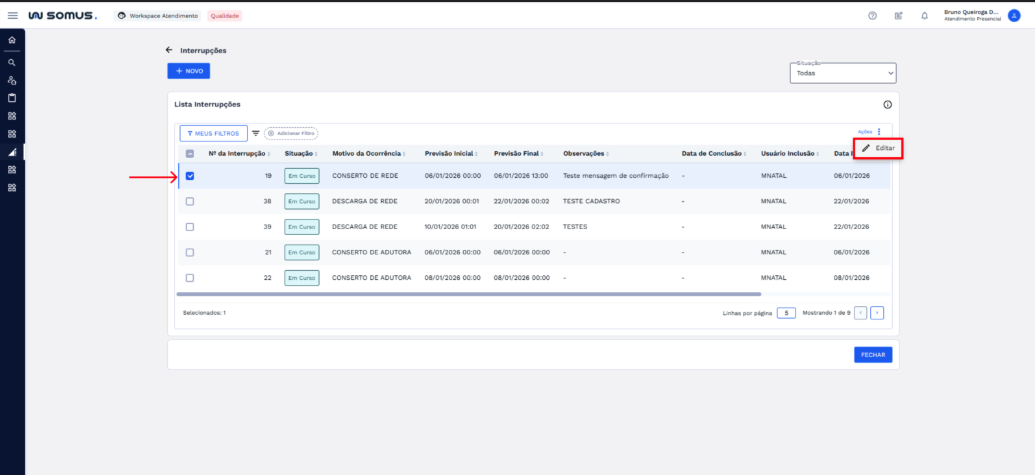Open the Situação dropdown showing Todas
Viewport: 1035px width, 475px height.
click(x=843, y=73)
